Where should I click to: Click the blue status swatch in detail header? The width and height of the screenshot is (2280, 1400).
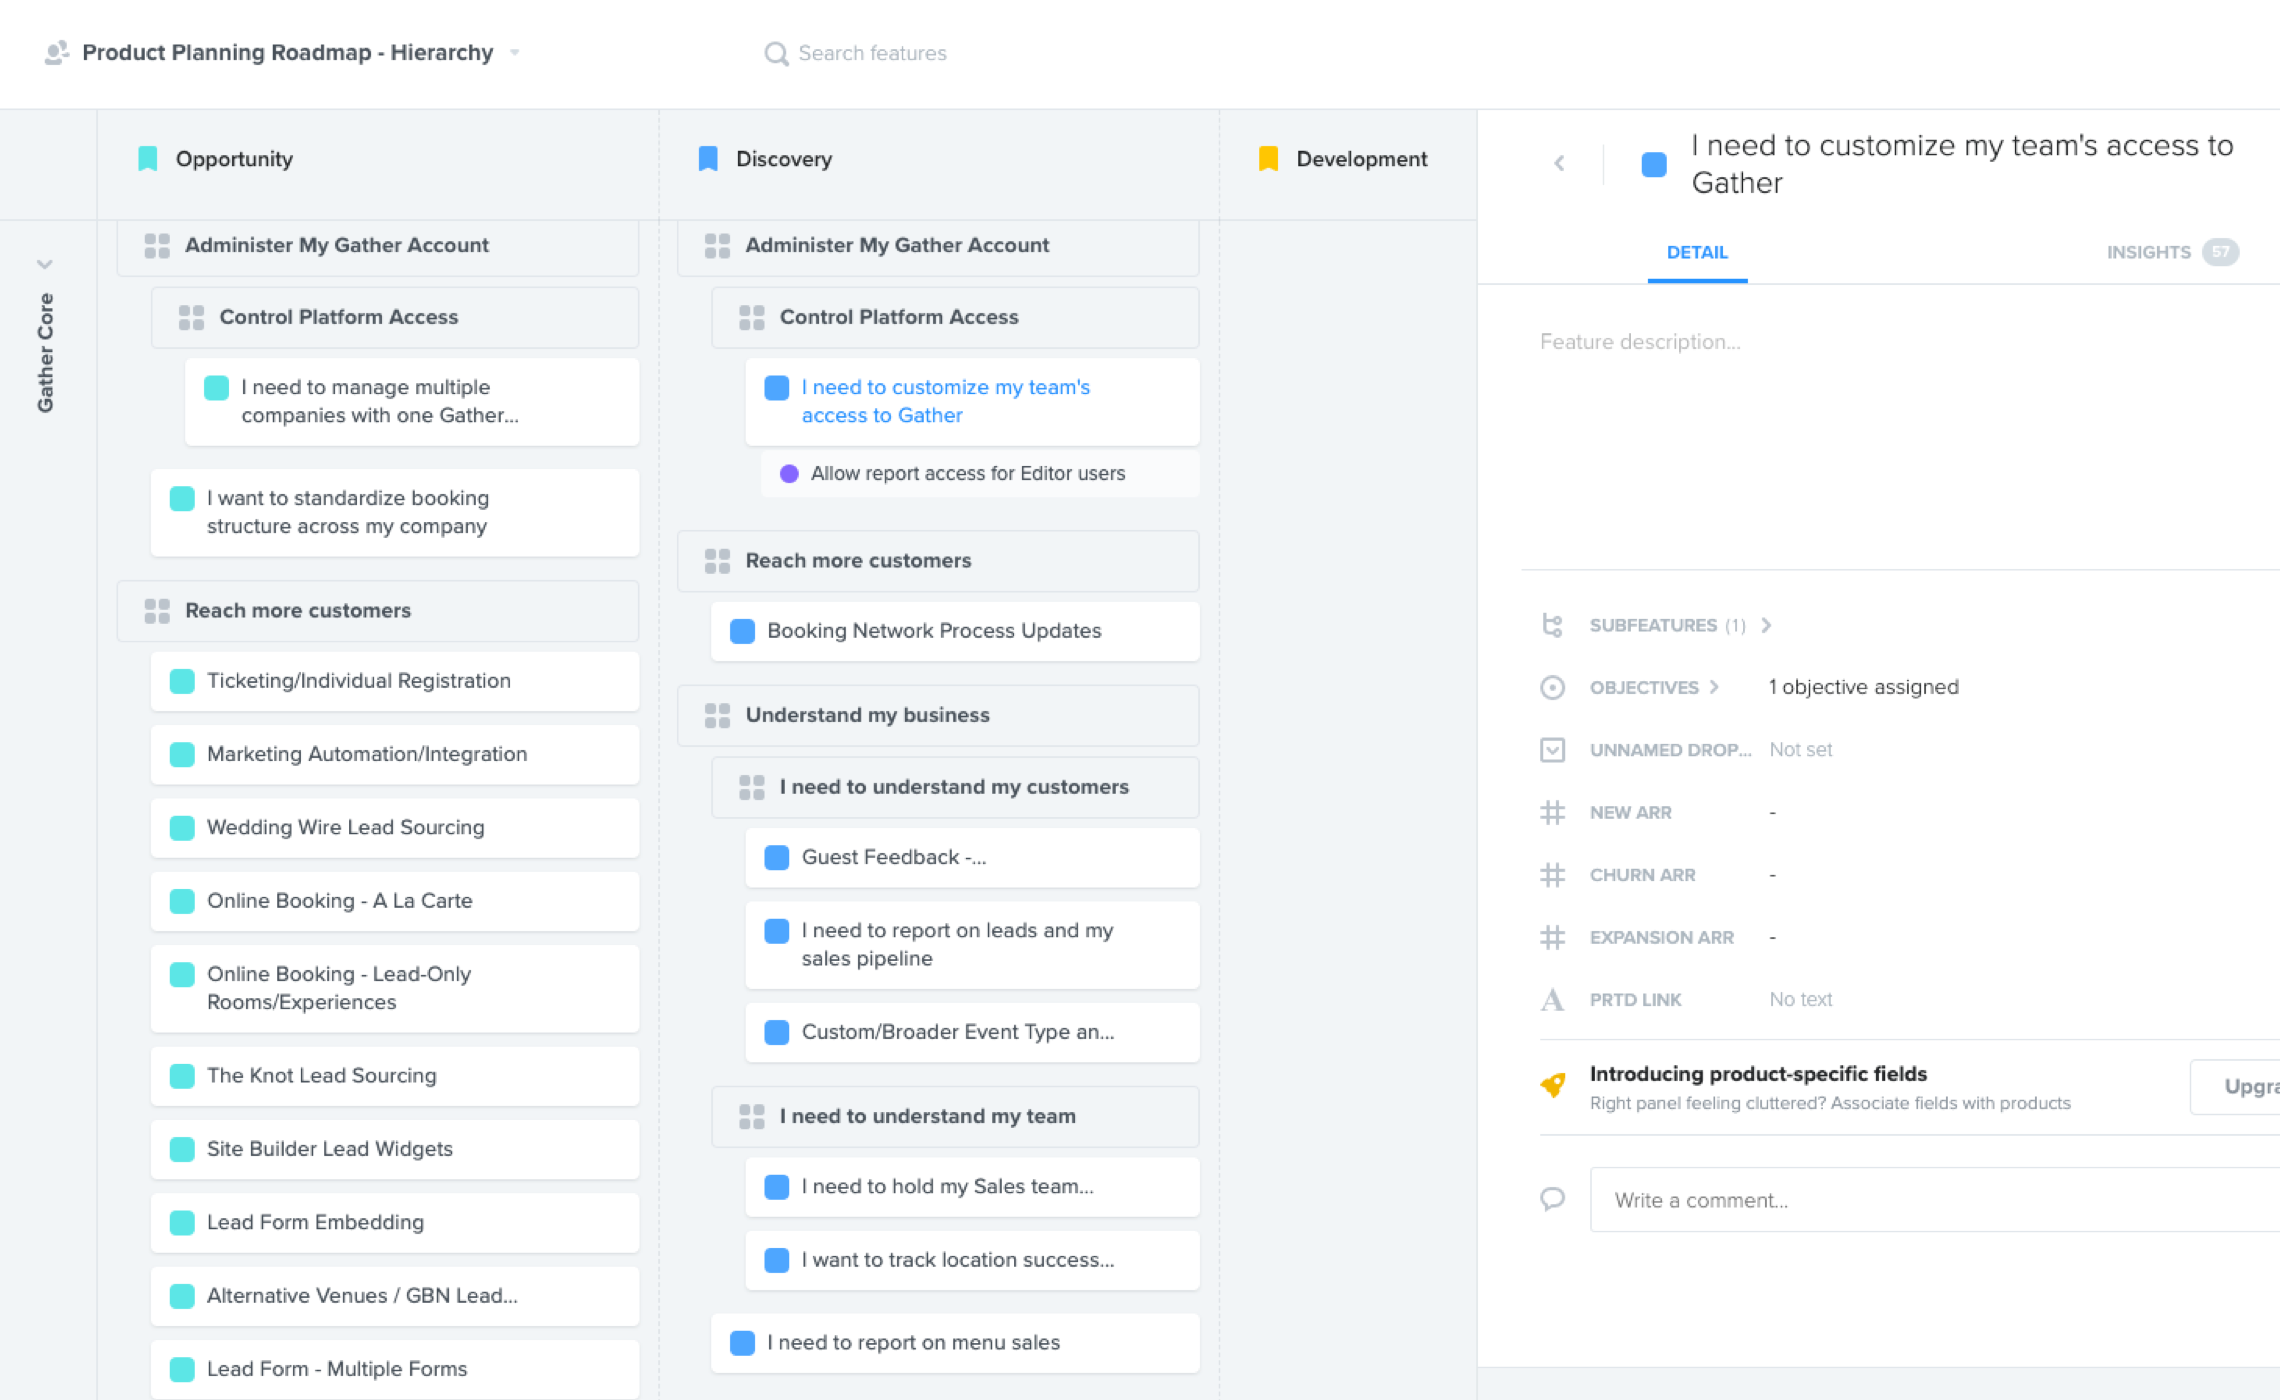click(x=1654, y=165)
